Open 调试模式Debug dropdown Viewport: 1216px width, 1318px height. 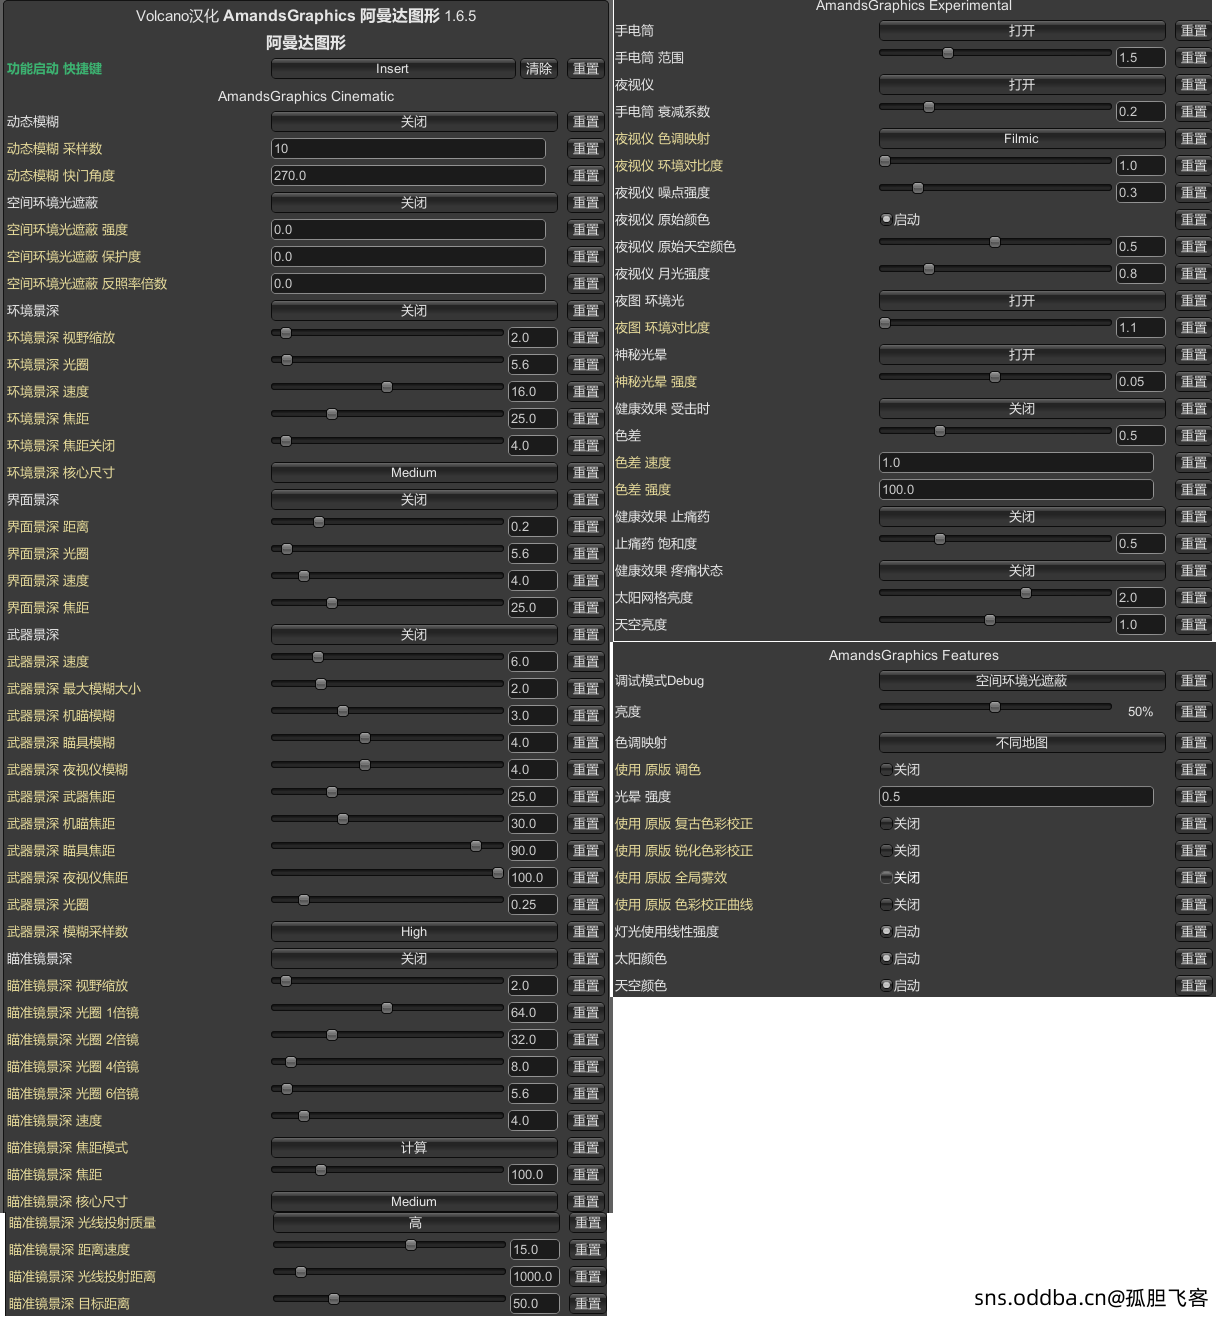[1022, 681]
